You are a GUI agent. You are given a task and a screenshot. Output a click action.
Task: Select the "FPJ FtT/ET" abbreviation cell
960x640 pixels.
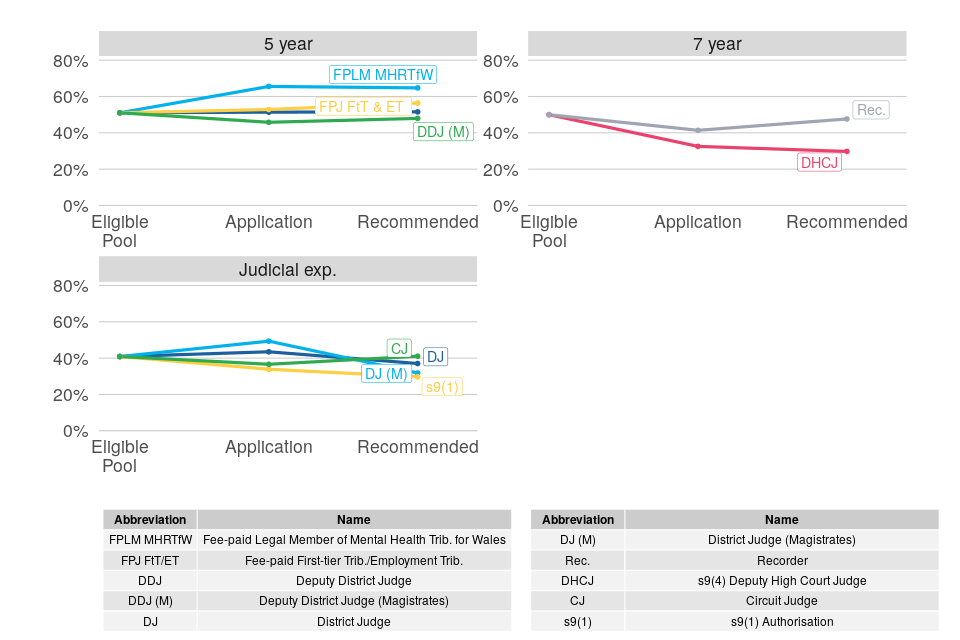(150, 561)
